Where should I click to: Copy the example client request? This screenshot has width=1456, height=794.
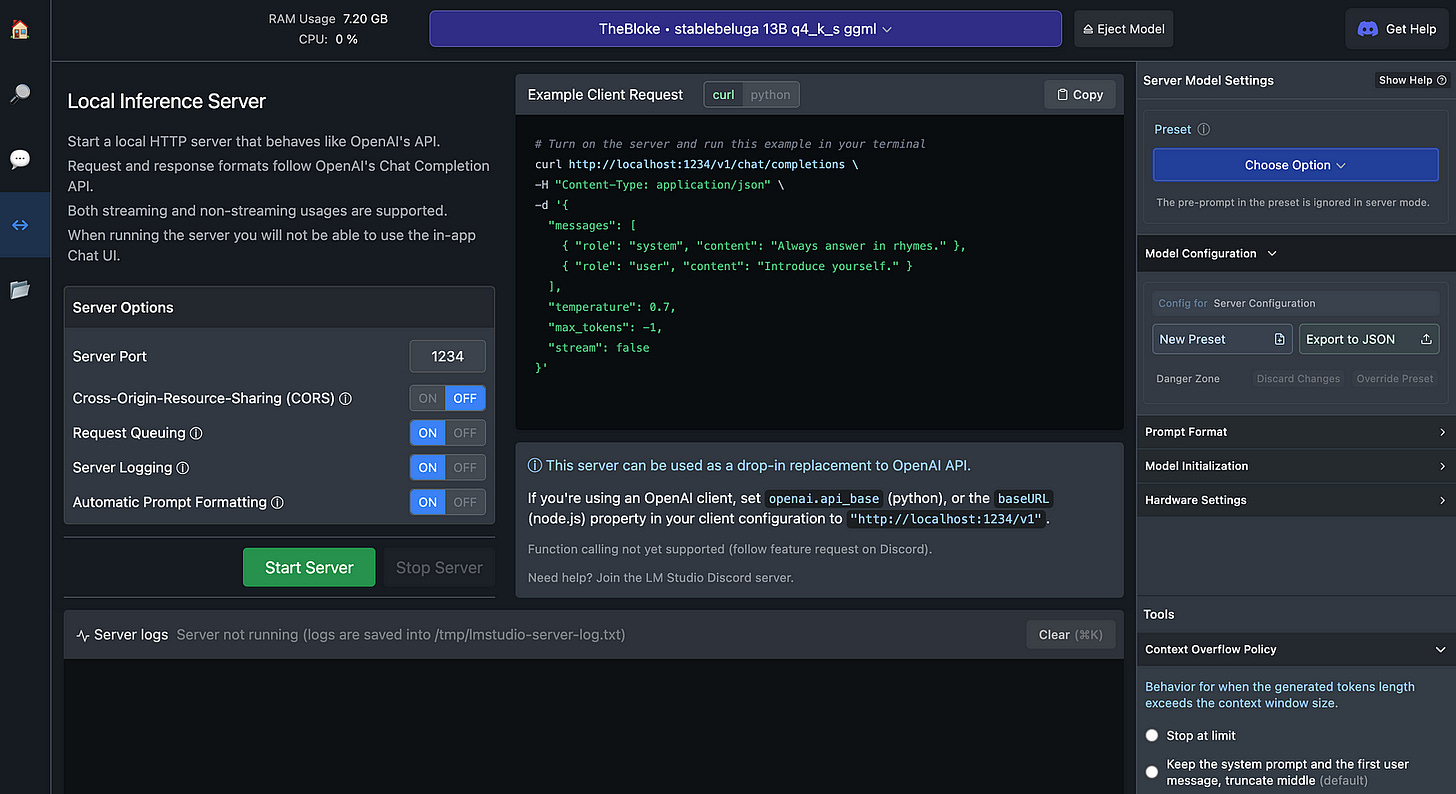(x=1079, y=93)
